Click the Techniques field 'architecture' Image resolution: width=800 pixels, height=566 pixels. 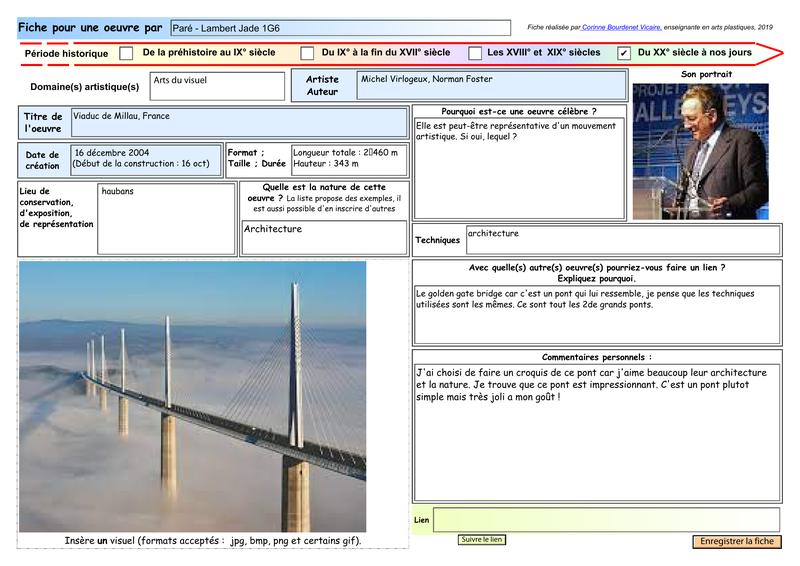click(622, 239)
